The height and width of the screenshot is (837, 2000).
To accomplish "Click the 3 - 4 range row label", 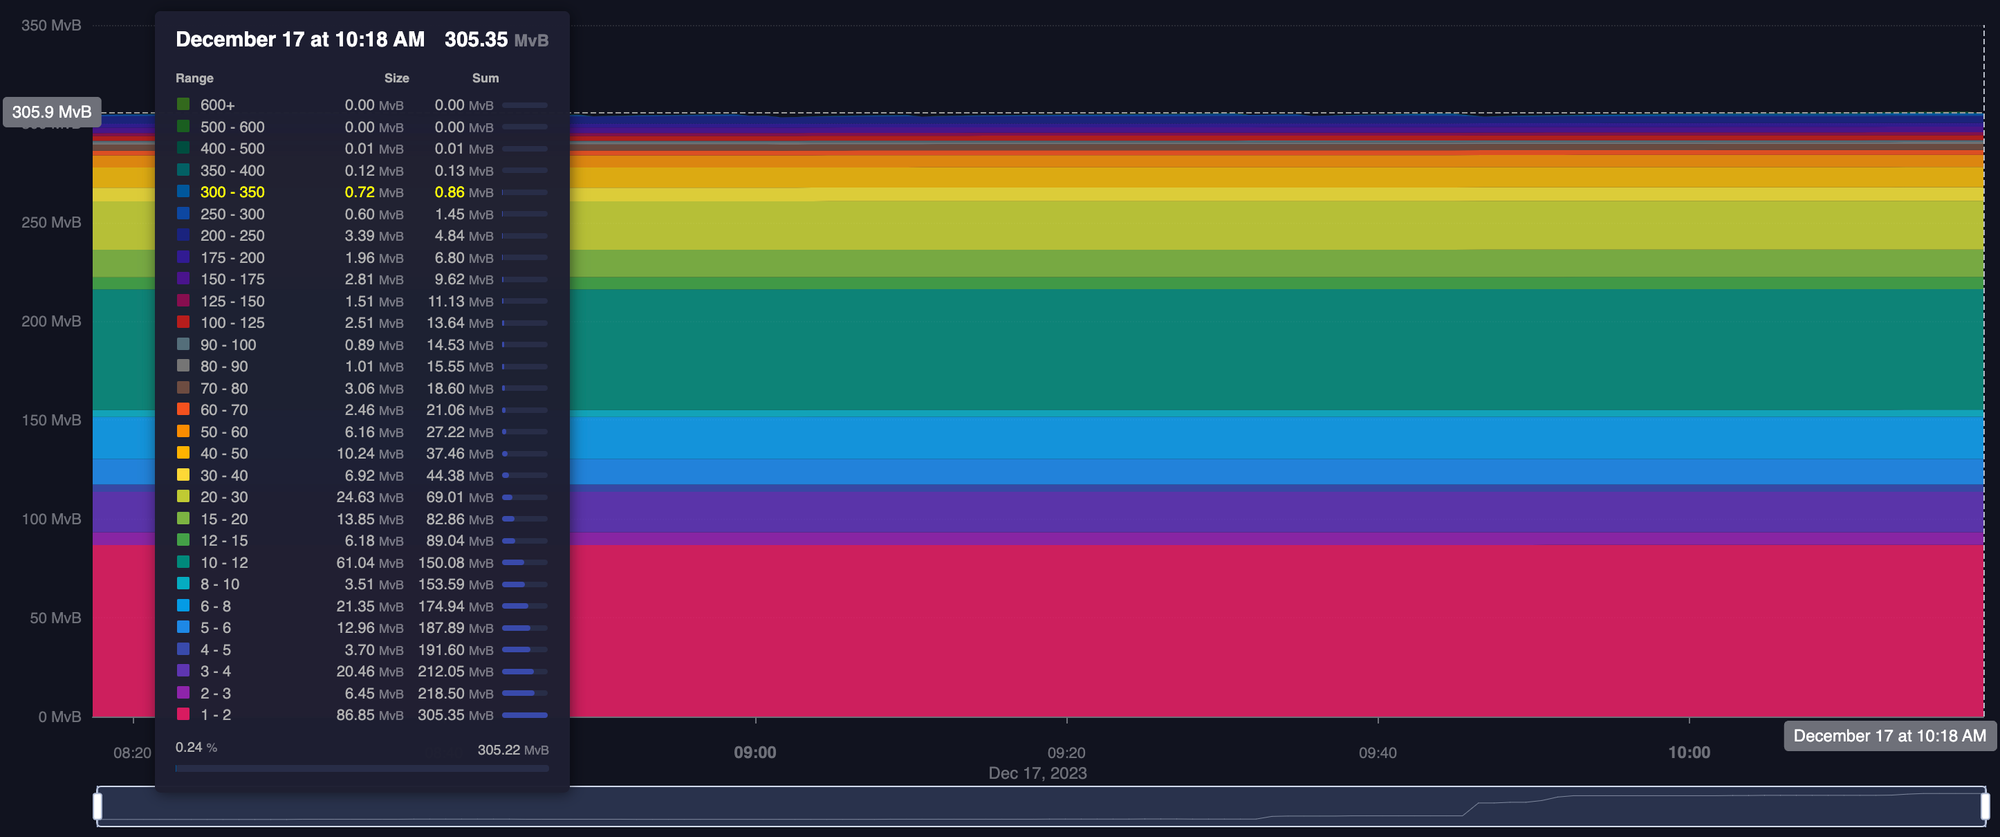I will [216, 671].
